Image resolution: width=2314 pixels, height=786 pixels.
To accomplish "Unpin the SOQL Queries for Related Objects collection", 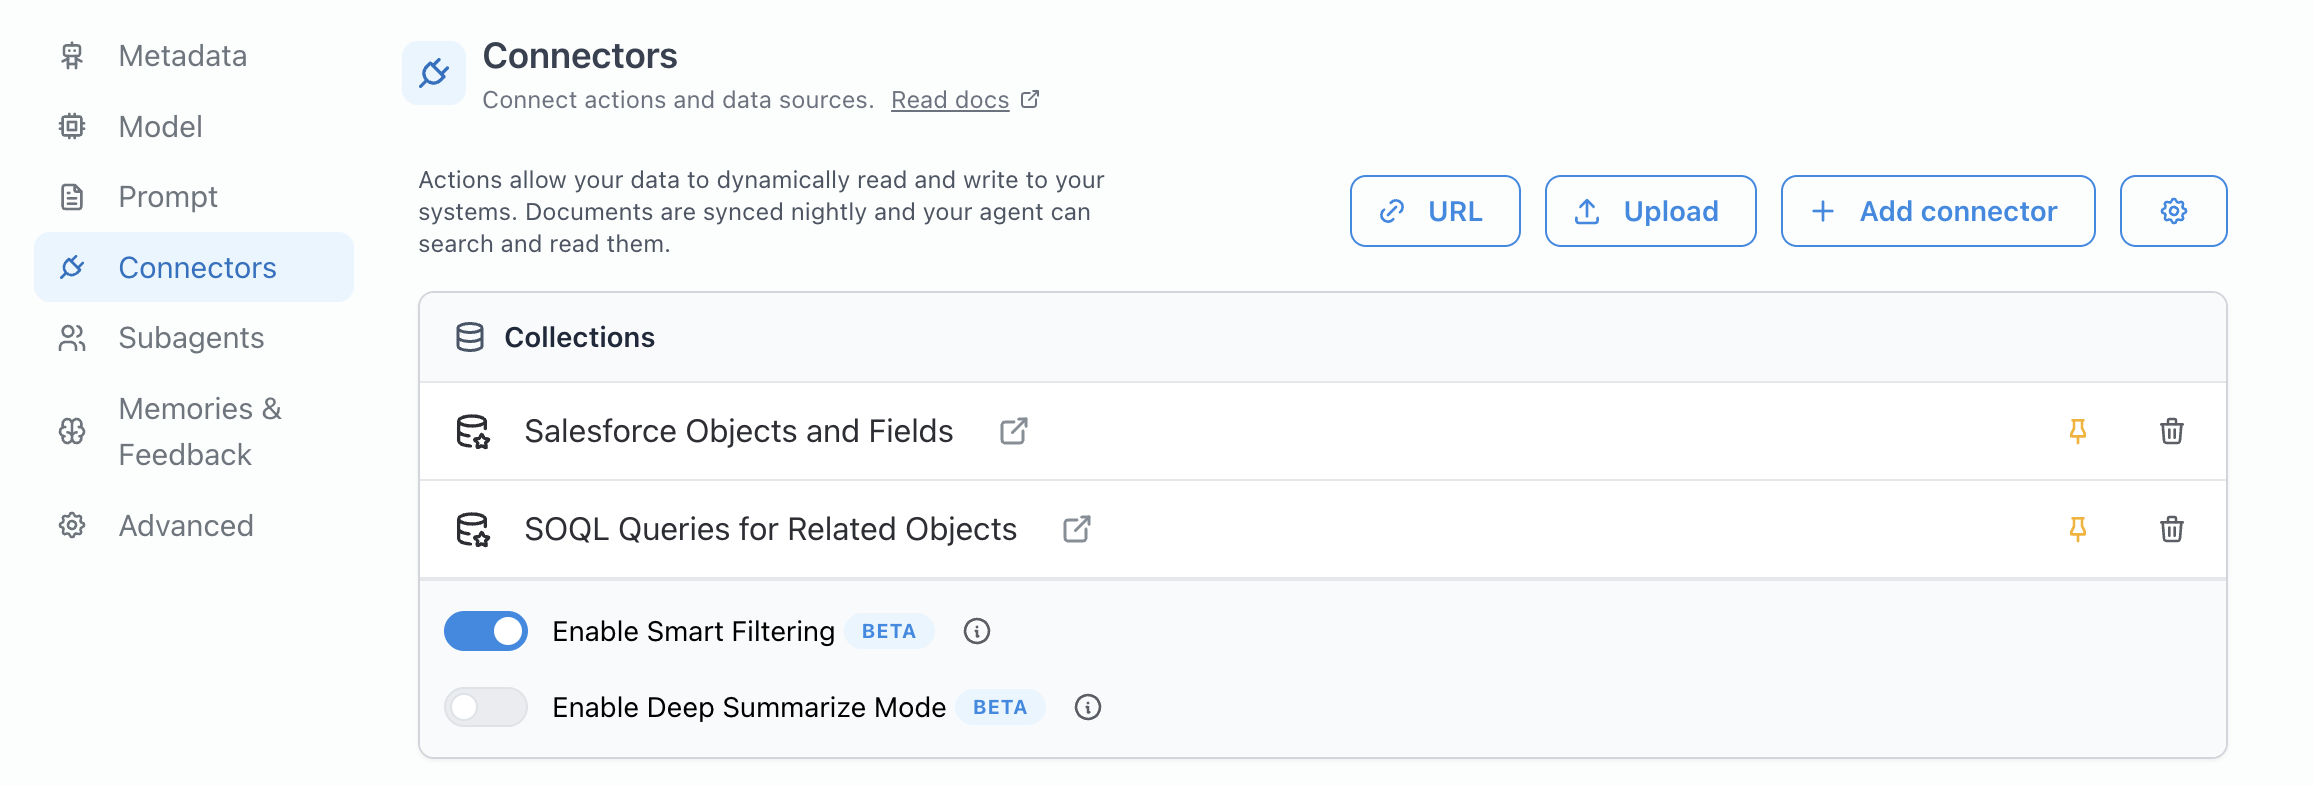I will click(2078, 529).
